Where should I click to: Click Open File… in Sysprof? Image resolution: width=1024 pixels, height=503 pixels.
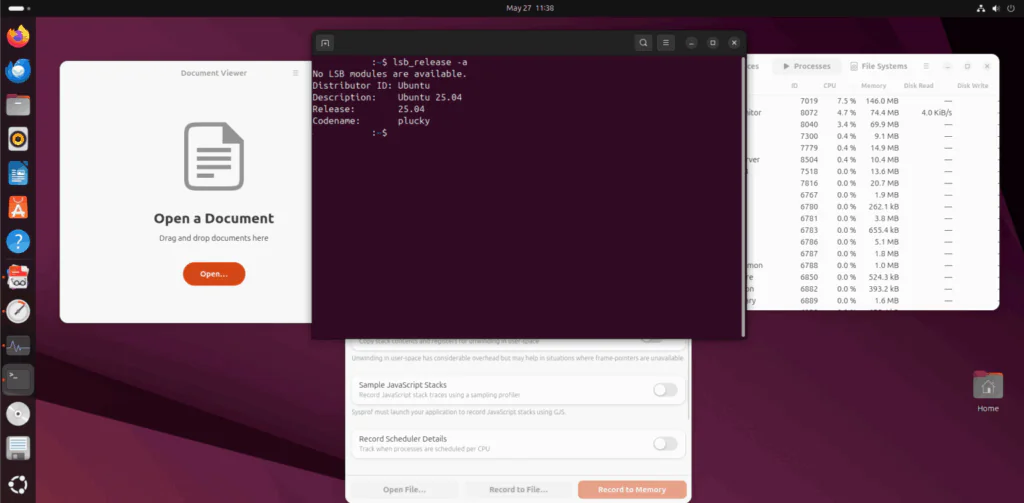point(404,490)
